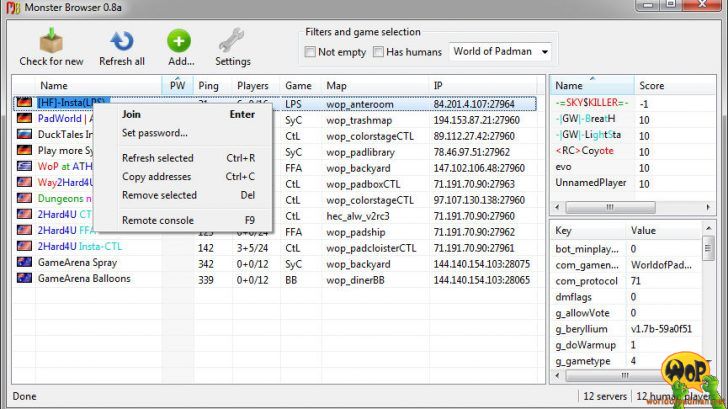This screenshot has width=728, height=409.
Task: Click the 12 servers status bar entry
Action: 605,396
